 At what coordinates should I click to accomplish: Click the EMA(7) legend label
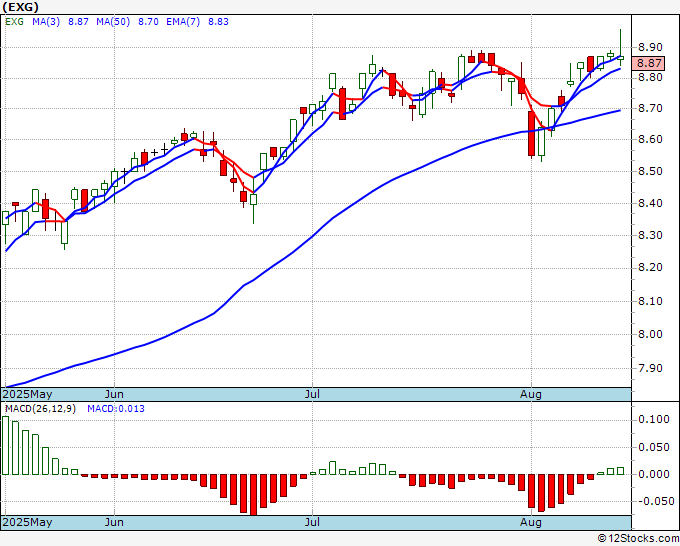click(183, 22)
